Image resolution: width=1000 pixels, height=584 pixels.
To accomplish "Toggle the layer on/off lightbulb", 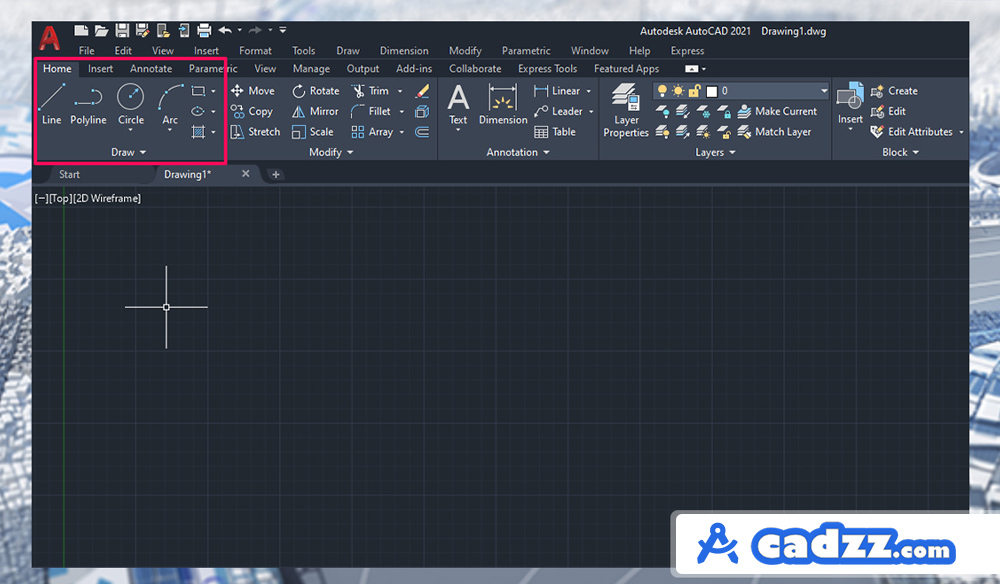I will pyautogui.click(x=662, y=91).
